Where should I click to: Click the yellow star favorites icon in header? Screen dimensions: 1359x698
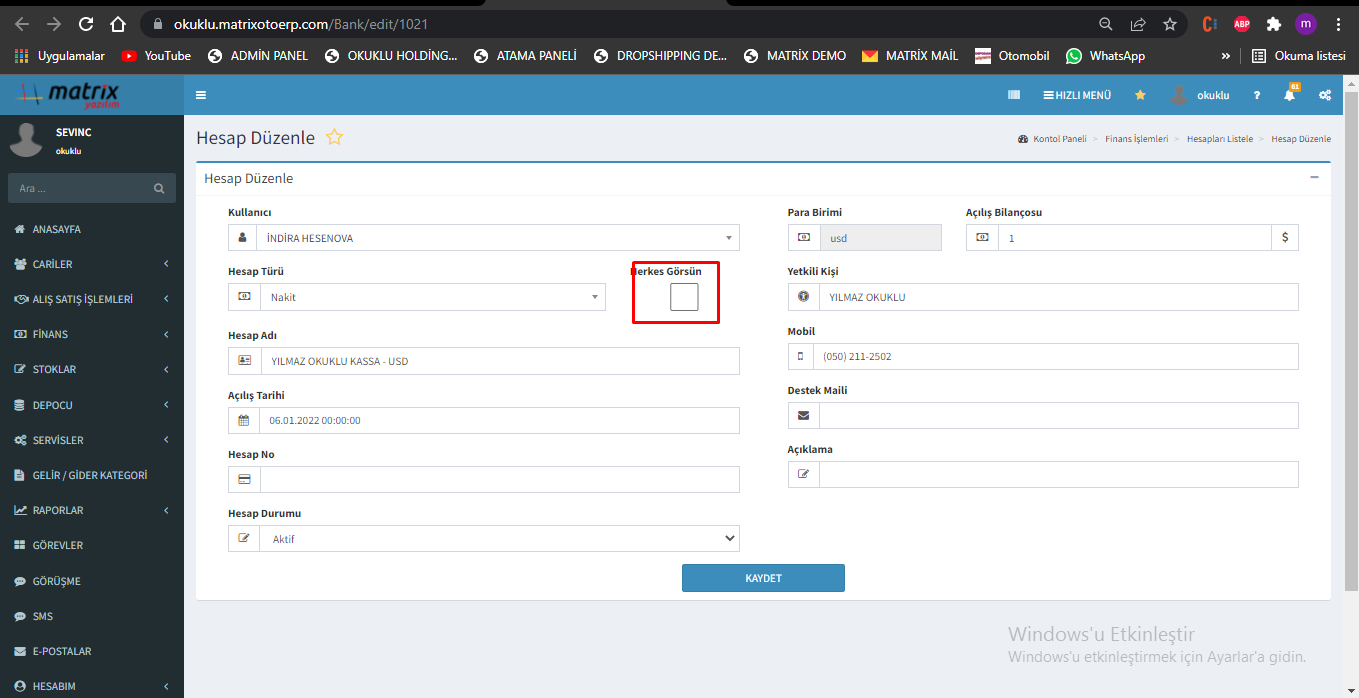[x=1140, y=95]
